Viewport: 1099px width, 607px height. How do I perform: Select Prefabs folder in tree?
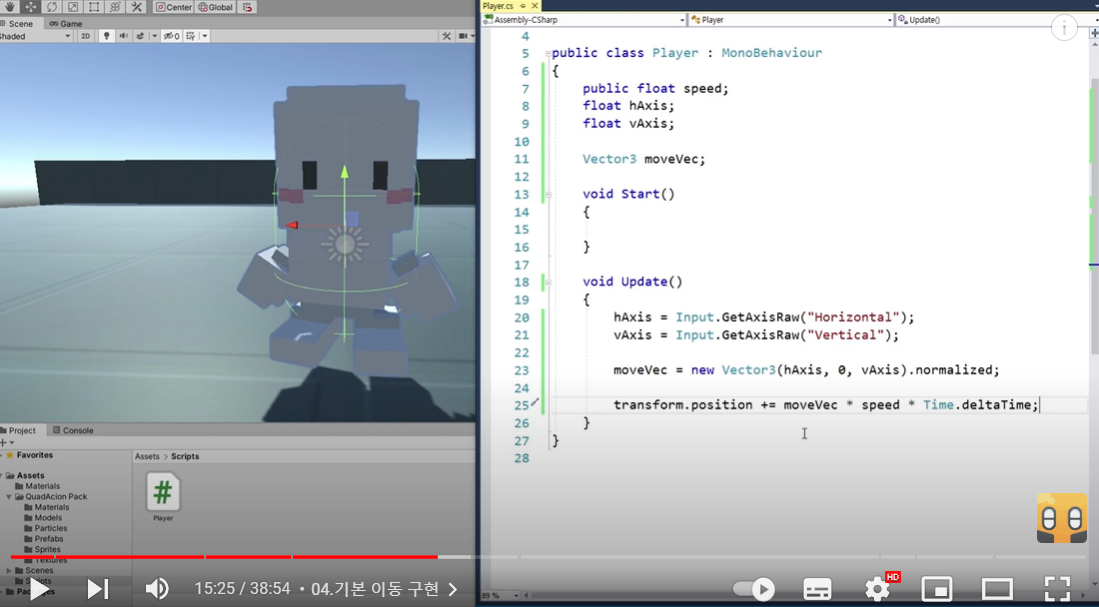pyautogui.click(x=49, y=538)
